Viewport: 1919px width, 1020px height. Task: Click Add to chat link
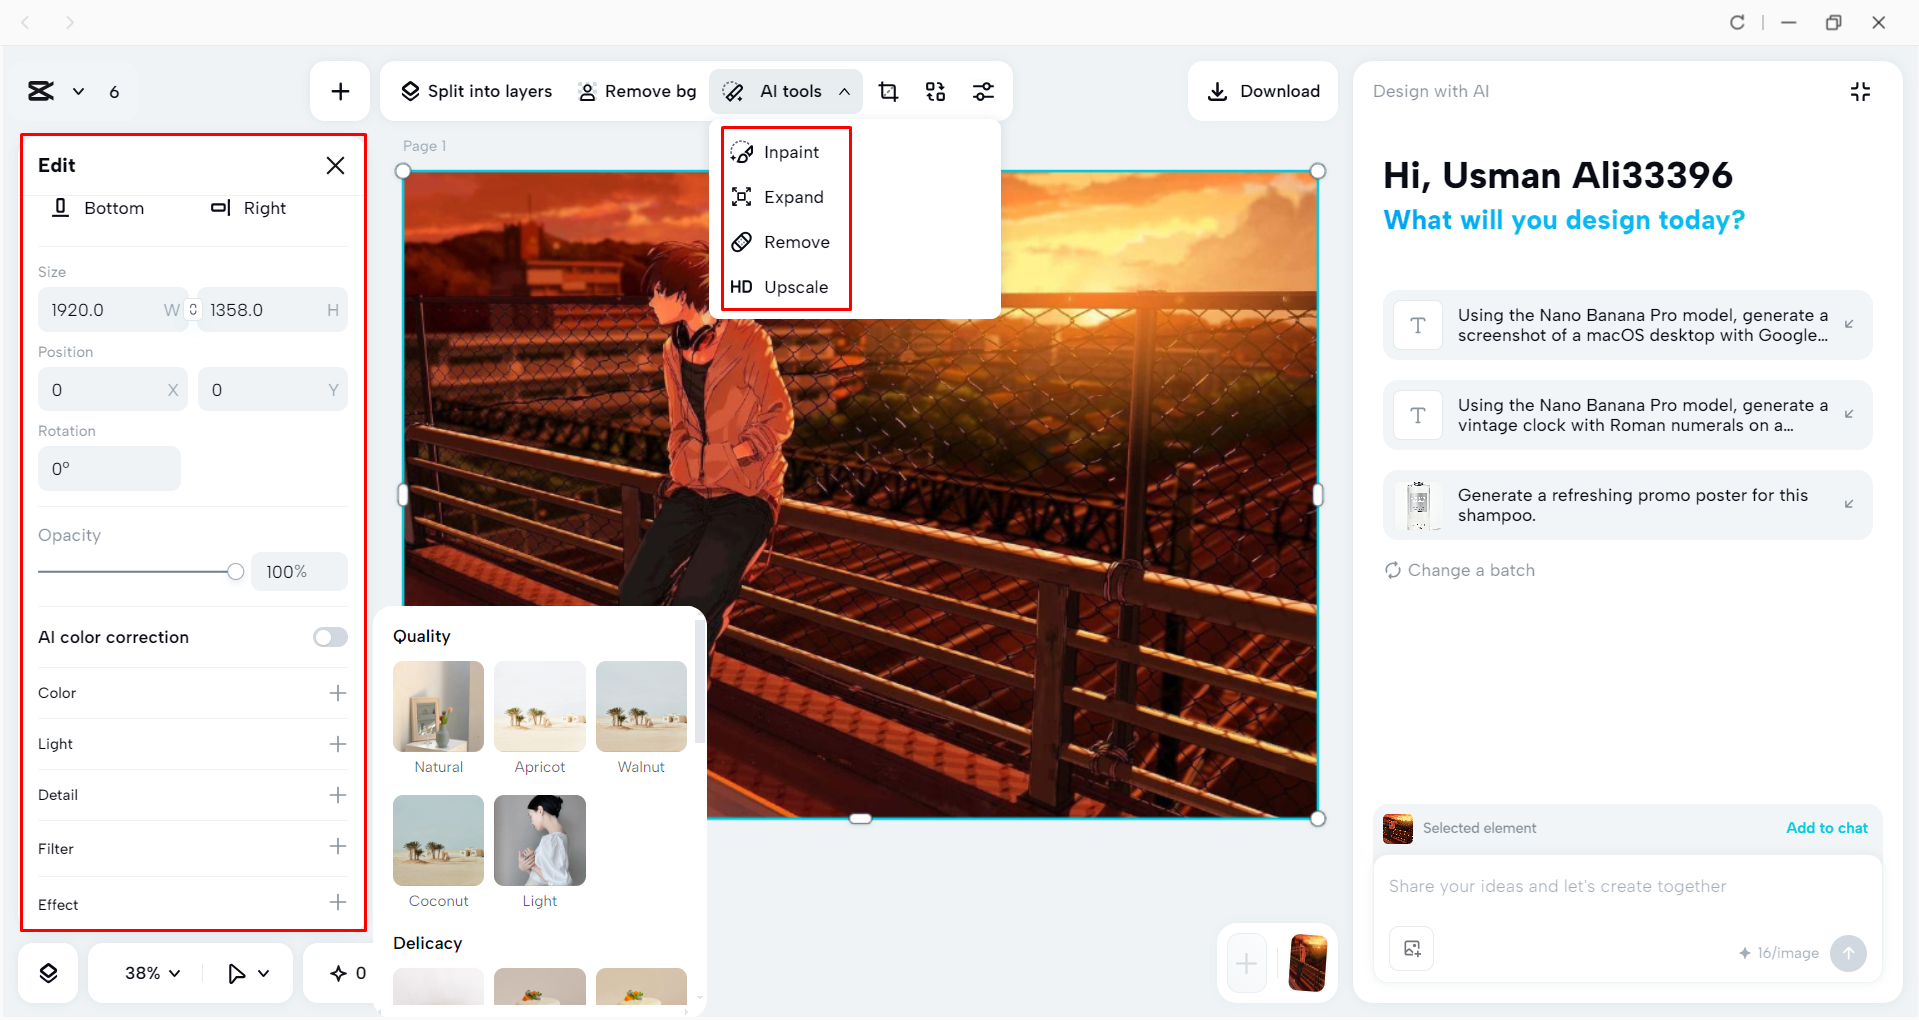click(1827, 828)
